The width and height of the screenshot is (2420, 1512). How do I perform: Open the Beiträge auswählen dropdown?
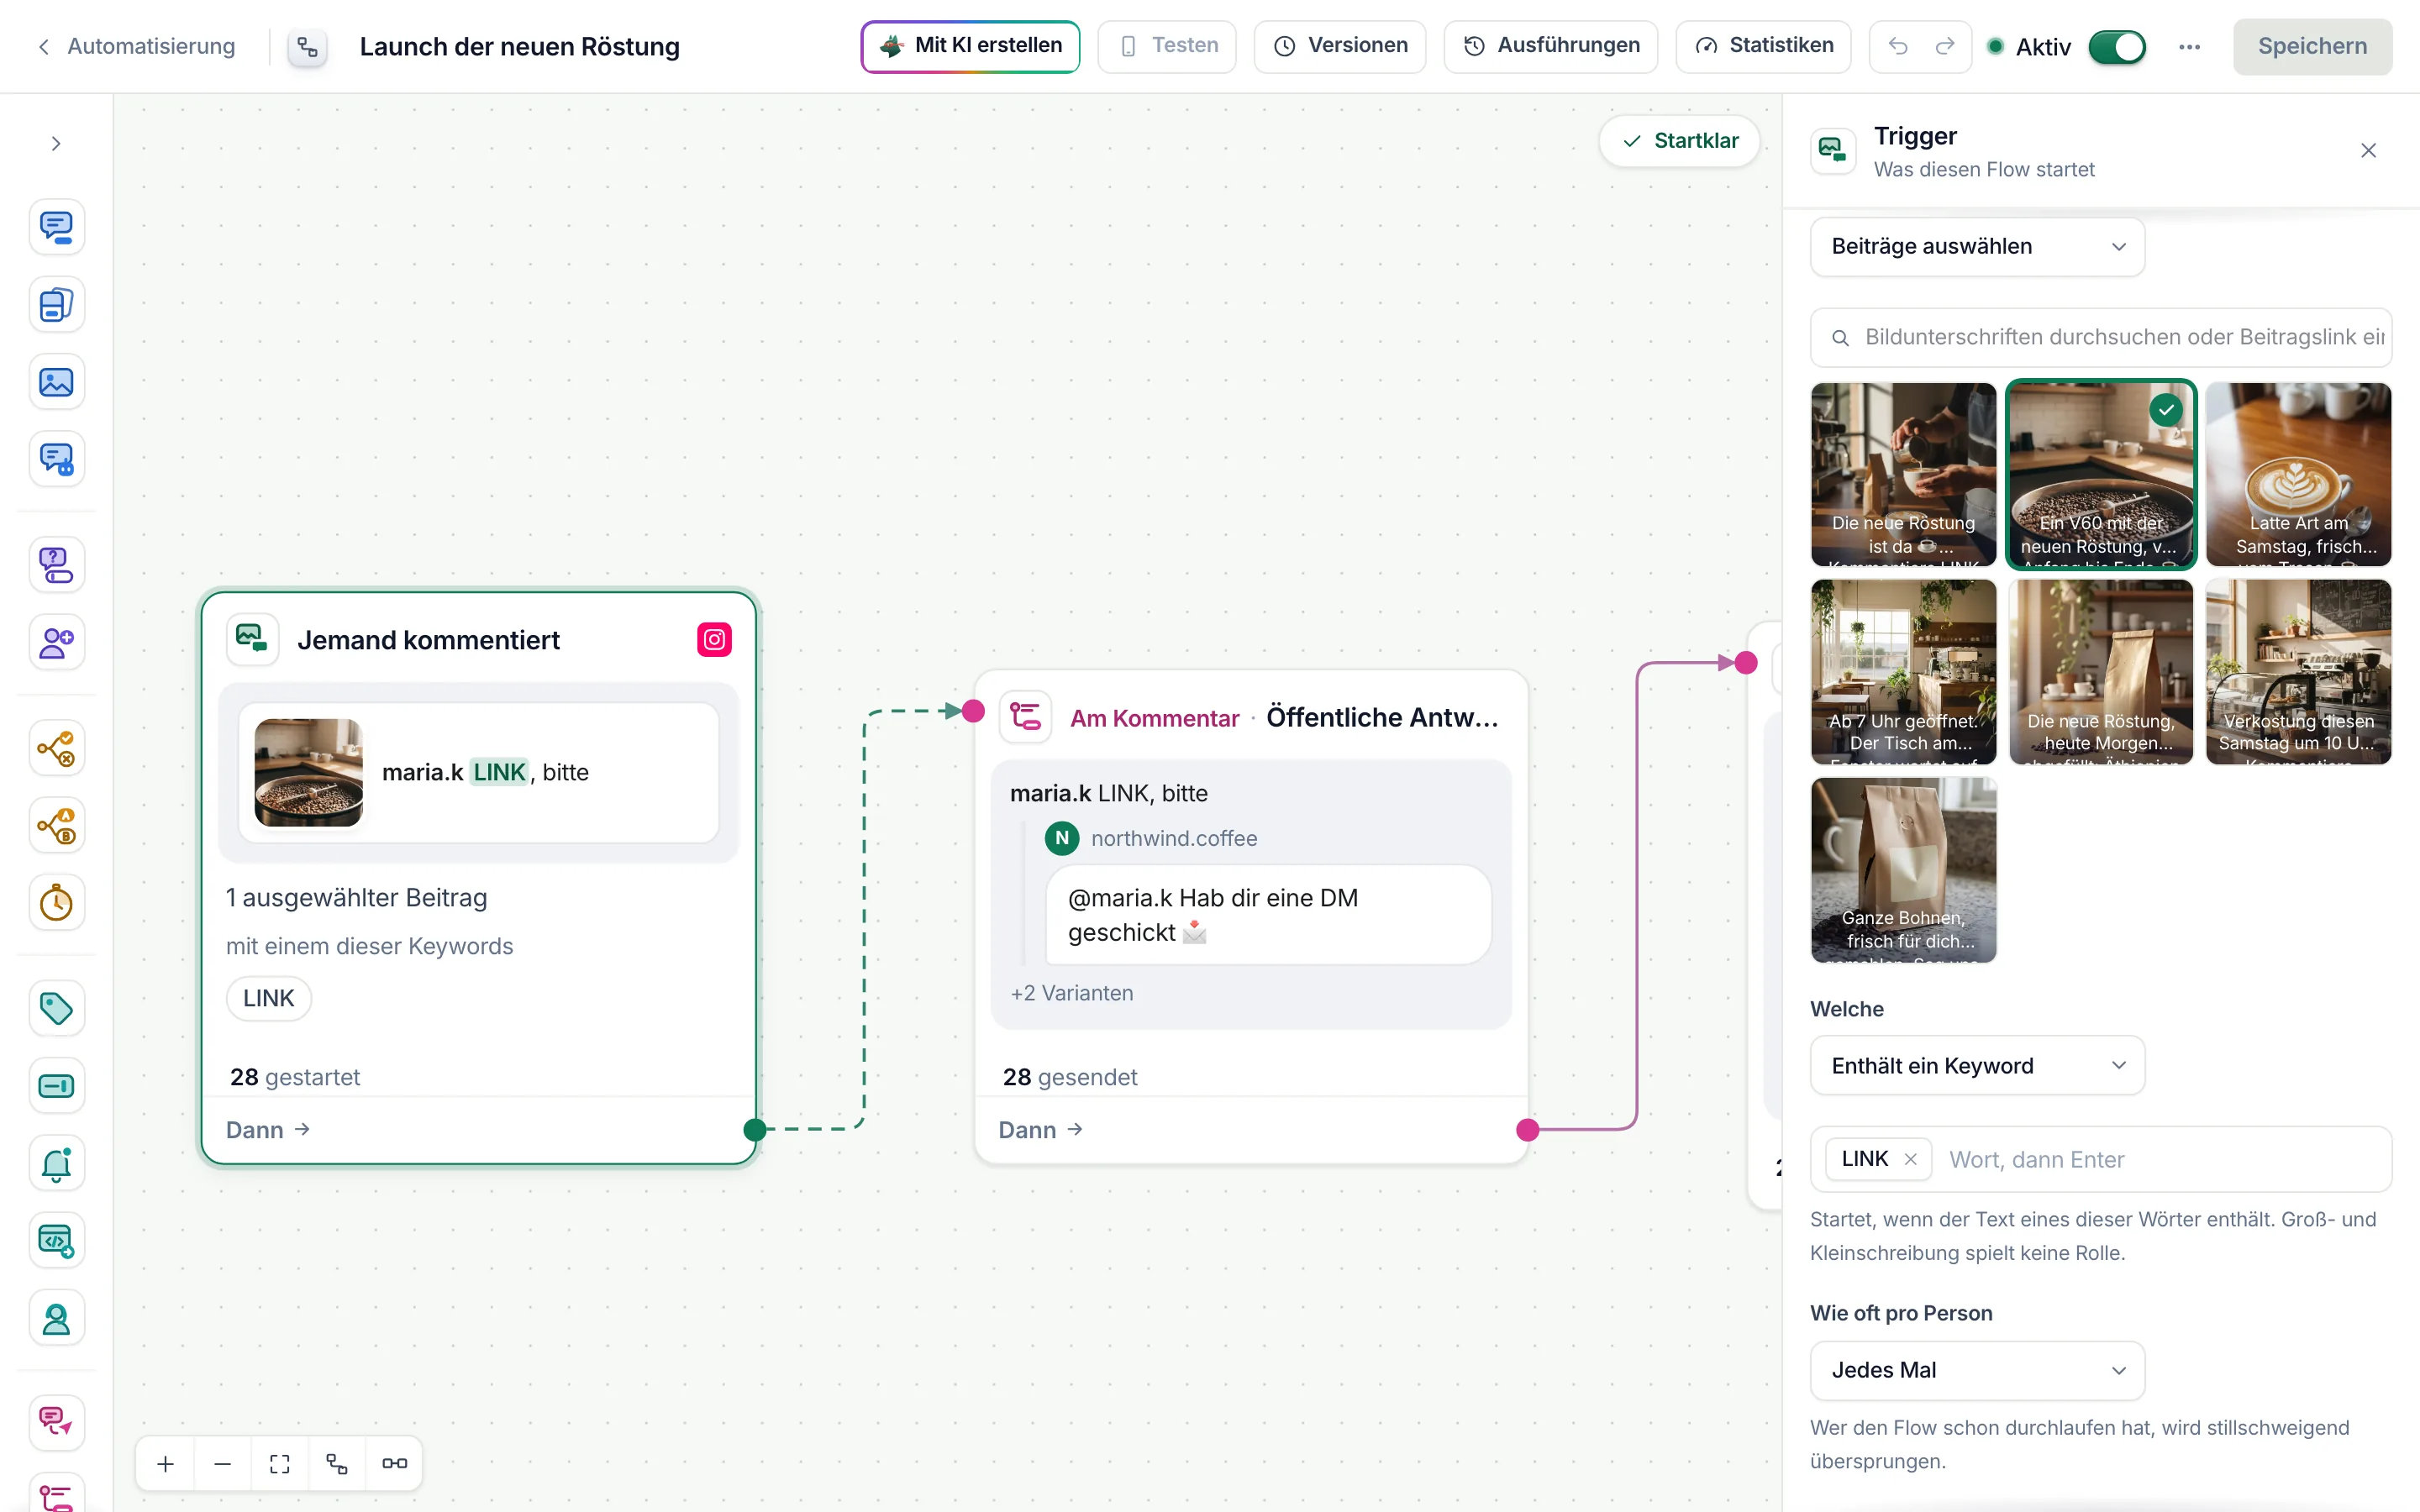(1977, 246)
